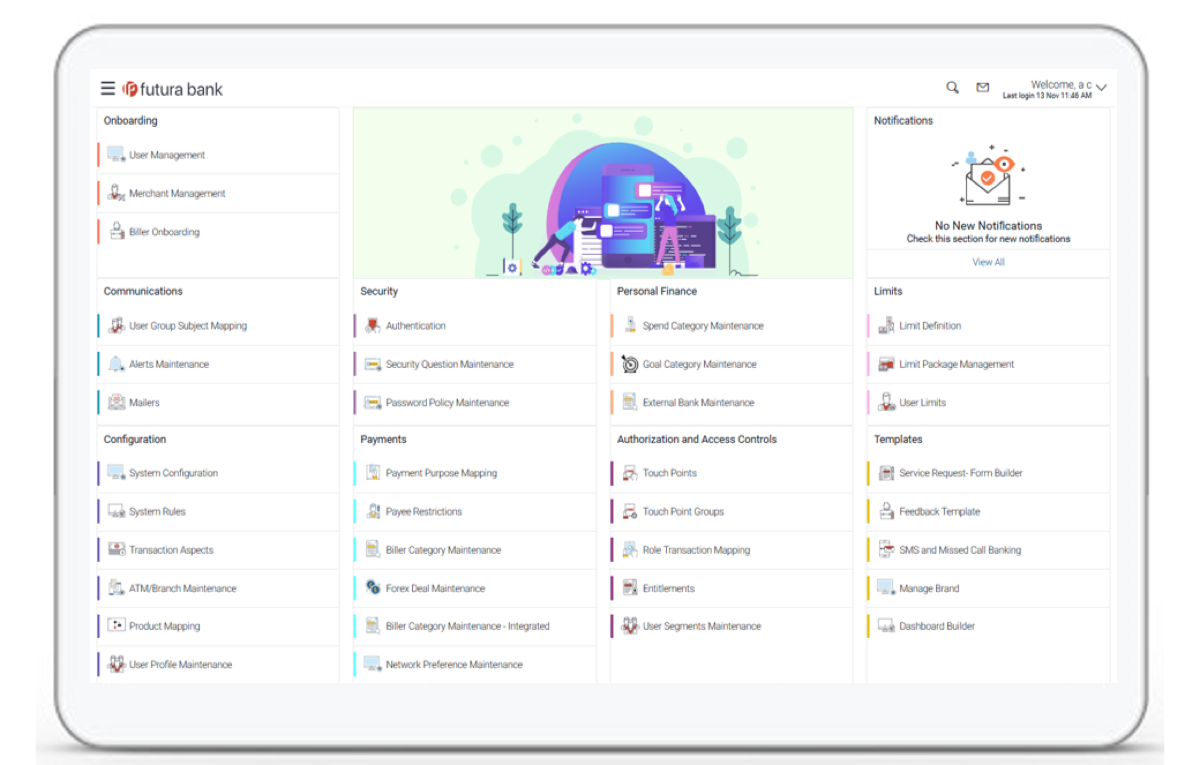Click the Product Mapping icon
Viewport: 1200px width, 765px height.
(x=116, y=626)
